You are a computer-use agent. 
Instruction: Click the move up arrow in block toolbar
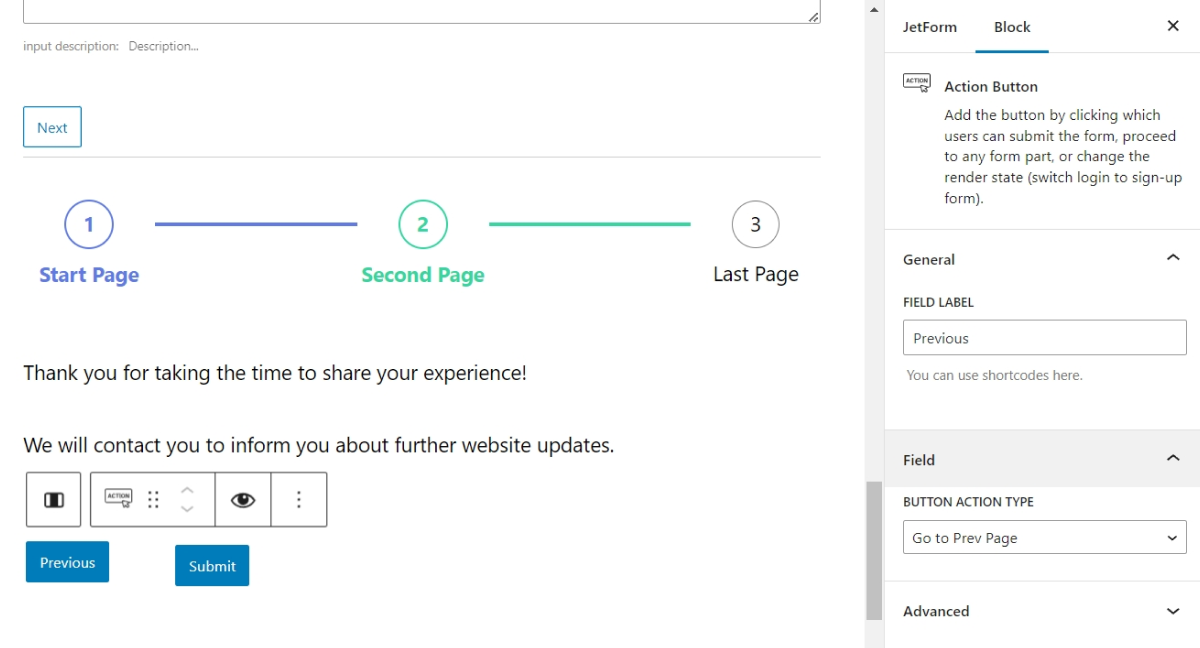coord(187,490)
